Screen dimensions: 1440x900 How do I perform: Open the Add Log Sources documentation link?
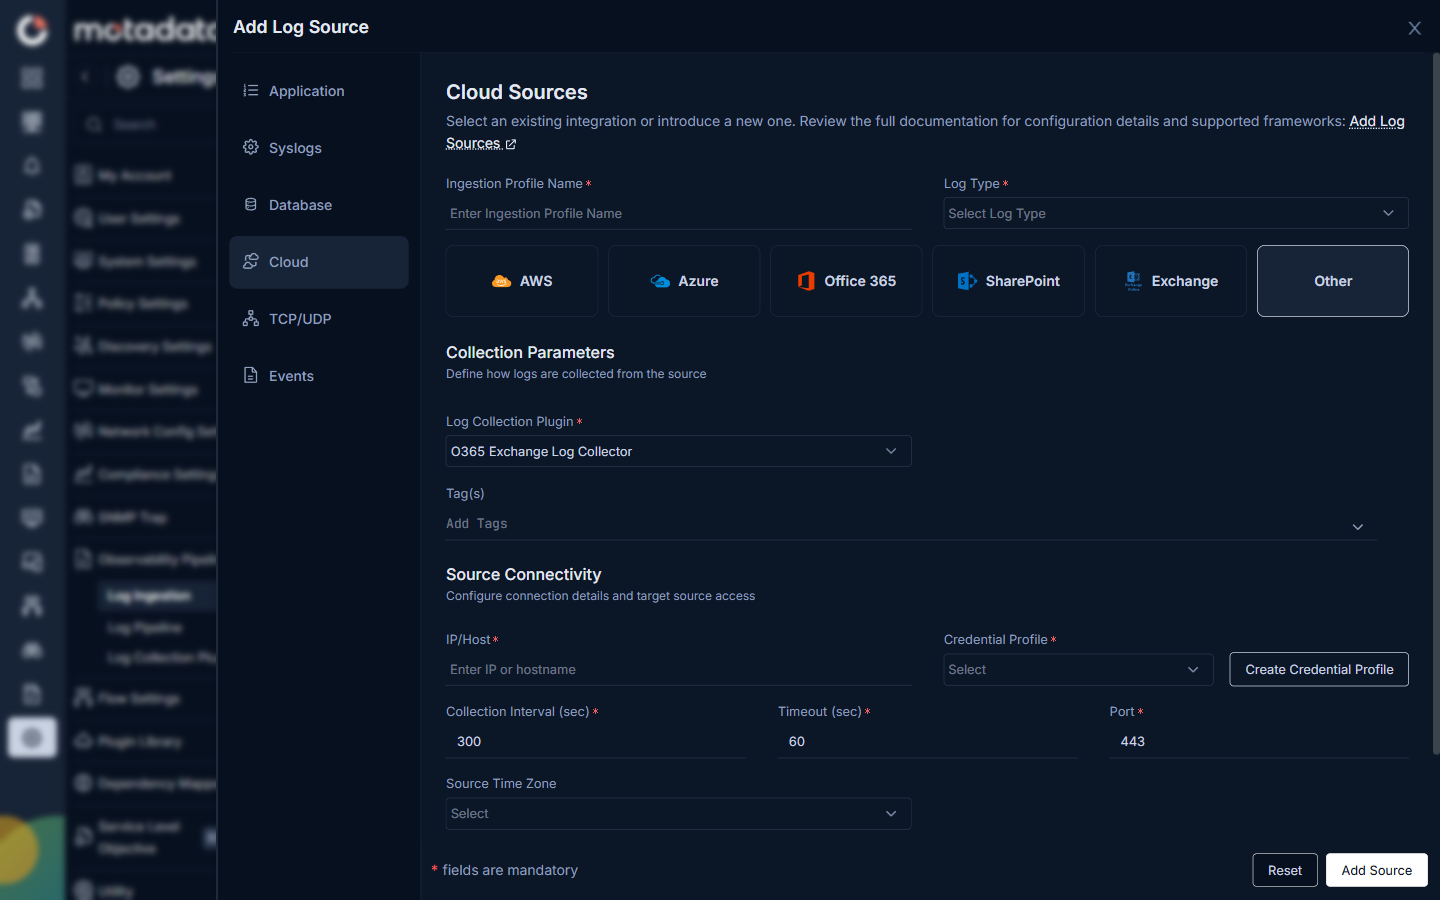coord(1377,121)
